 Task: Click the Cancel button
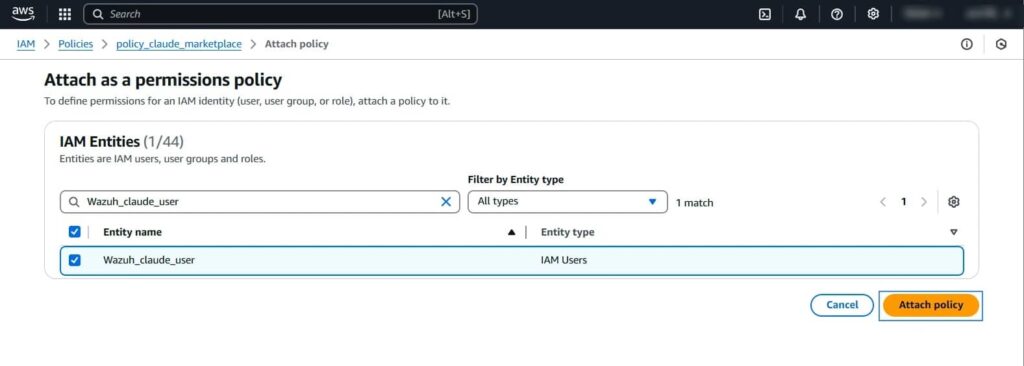842,305
